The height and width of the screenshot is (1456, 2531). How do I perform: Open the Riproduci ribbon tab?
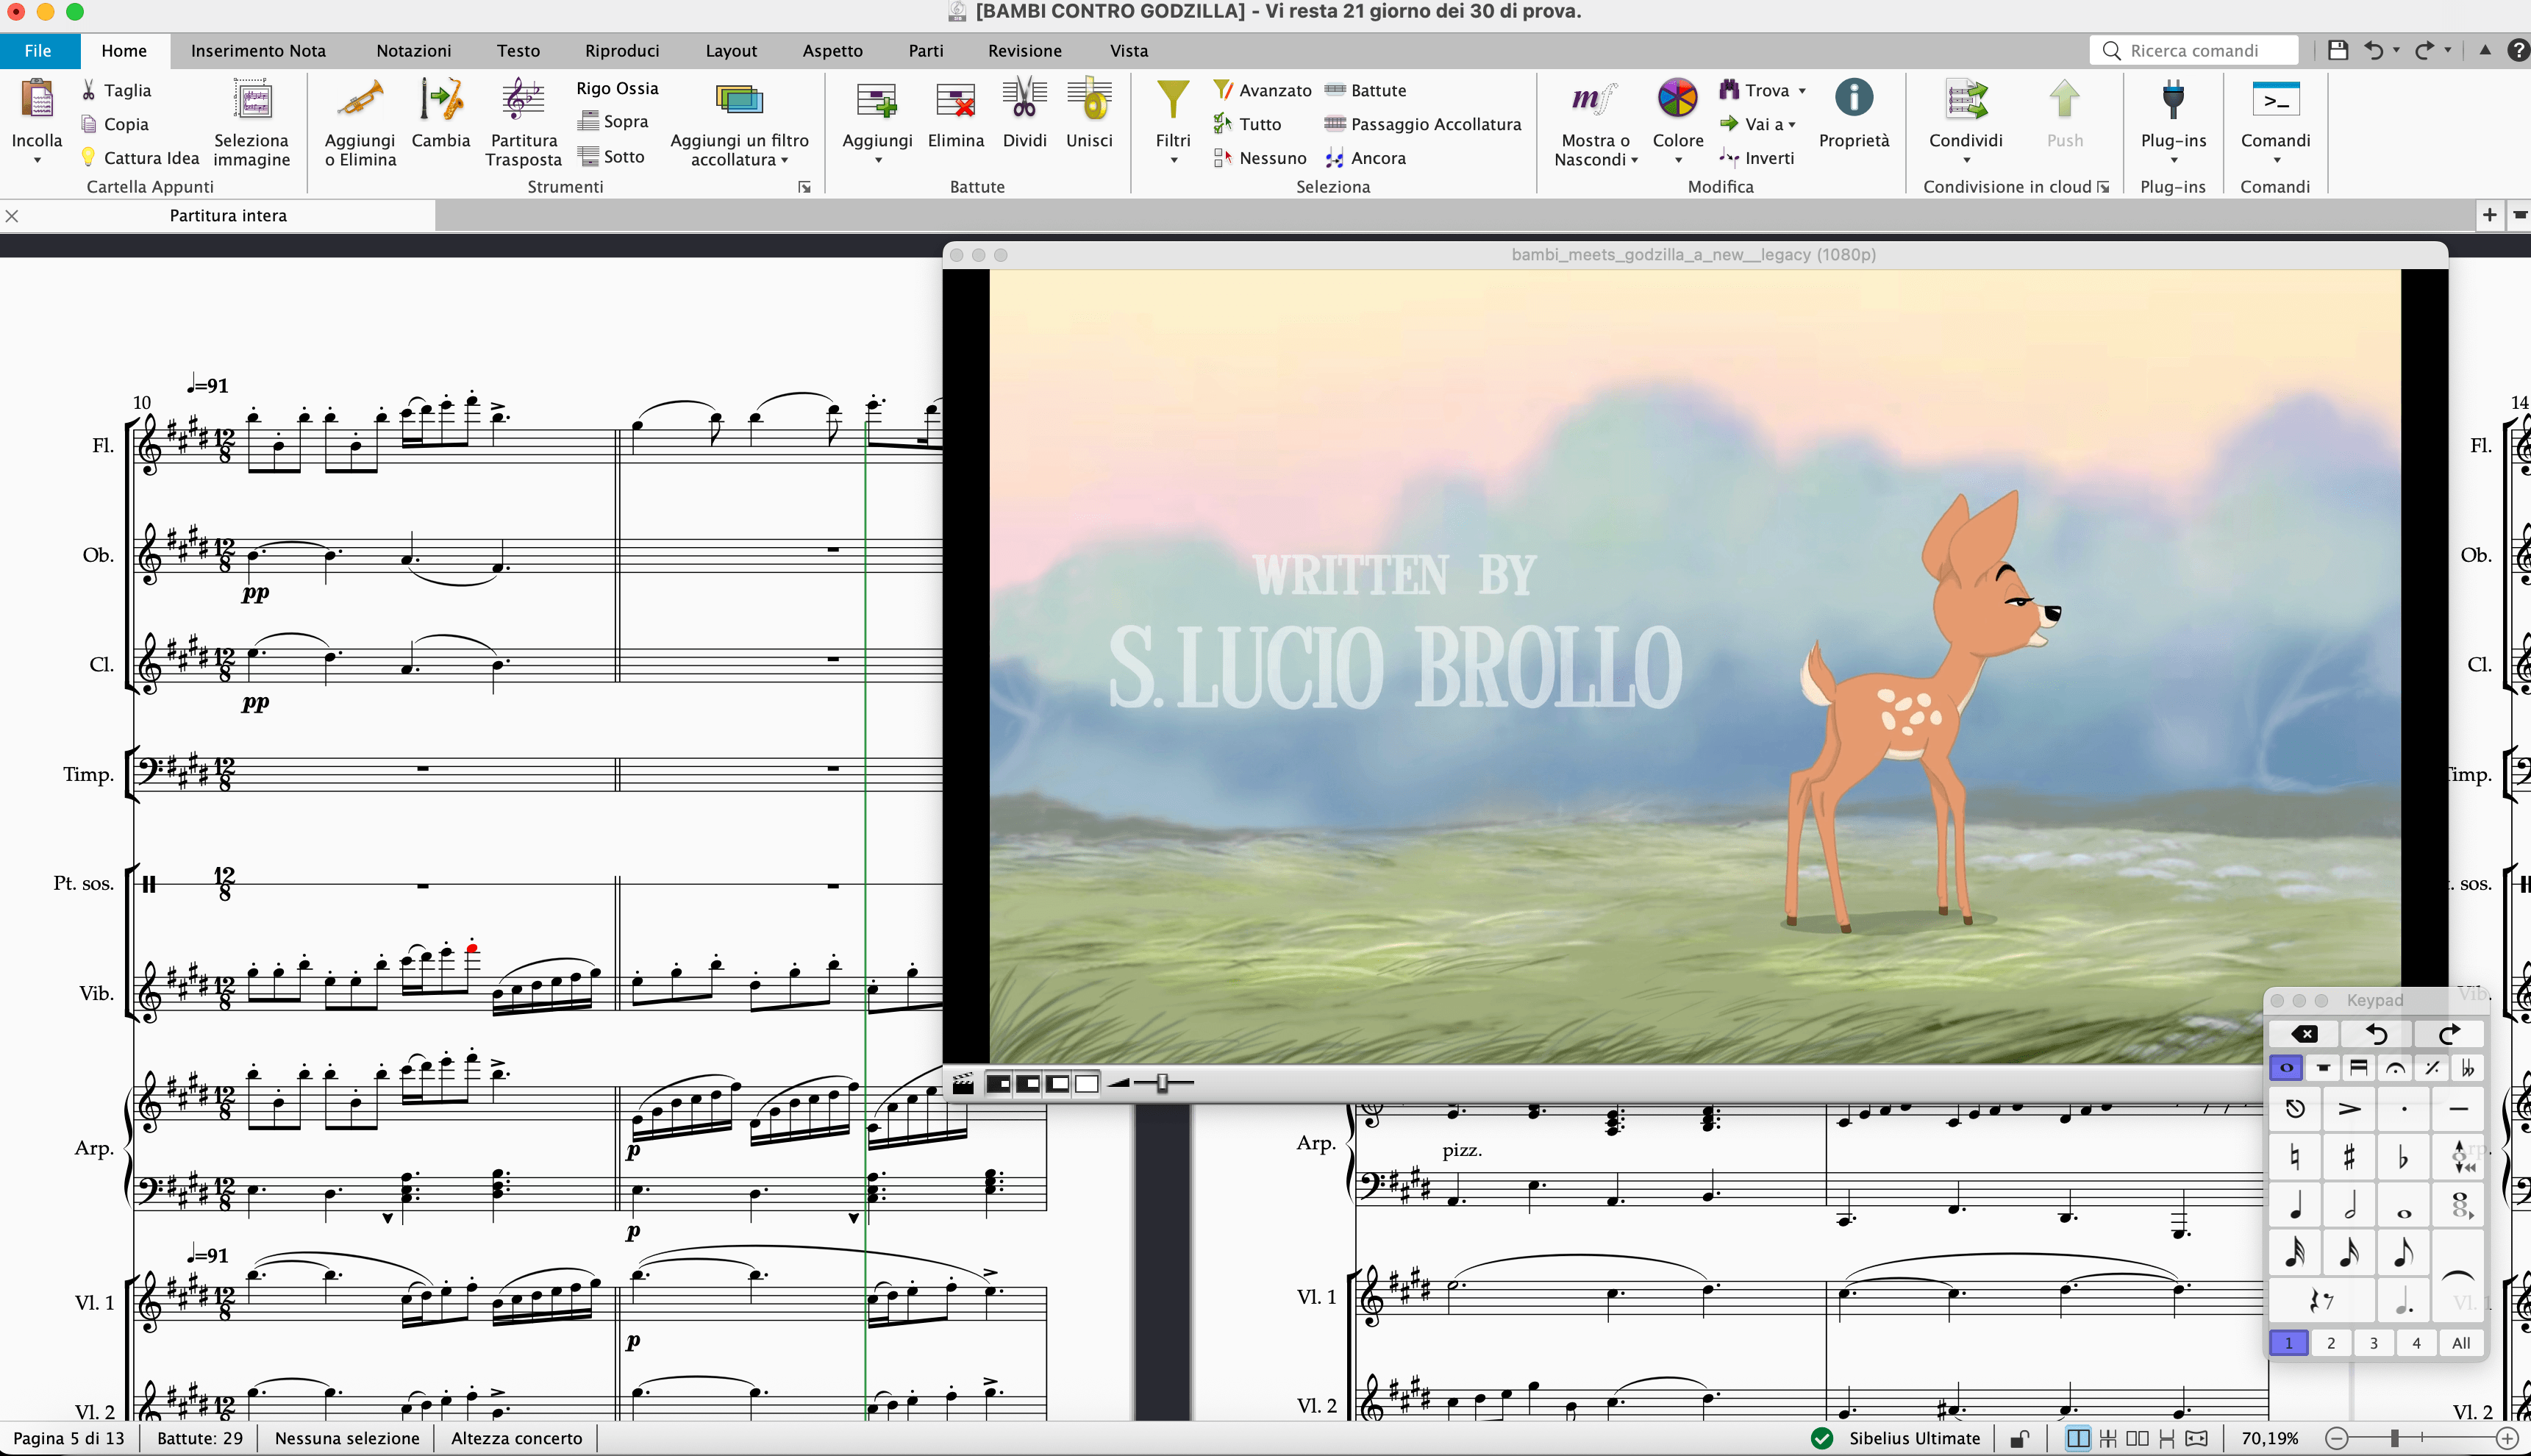point(622,51)
